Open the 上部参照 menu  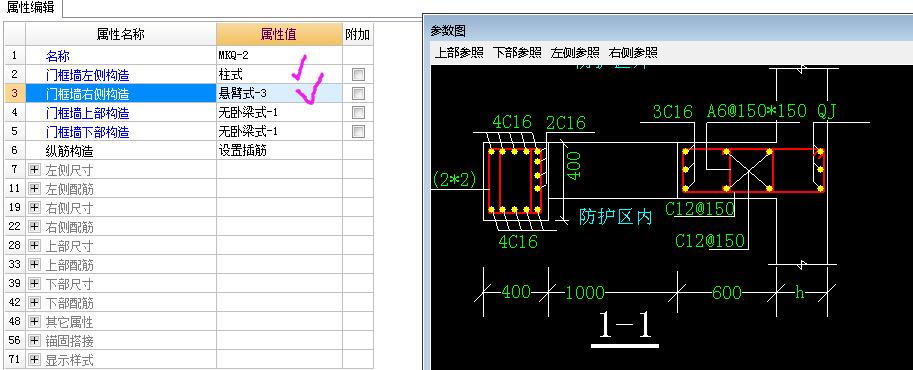(459, 52)
